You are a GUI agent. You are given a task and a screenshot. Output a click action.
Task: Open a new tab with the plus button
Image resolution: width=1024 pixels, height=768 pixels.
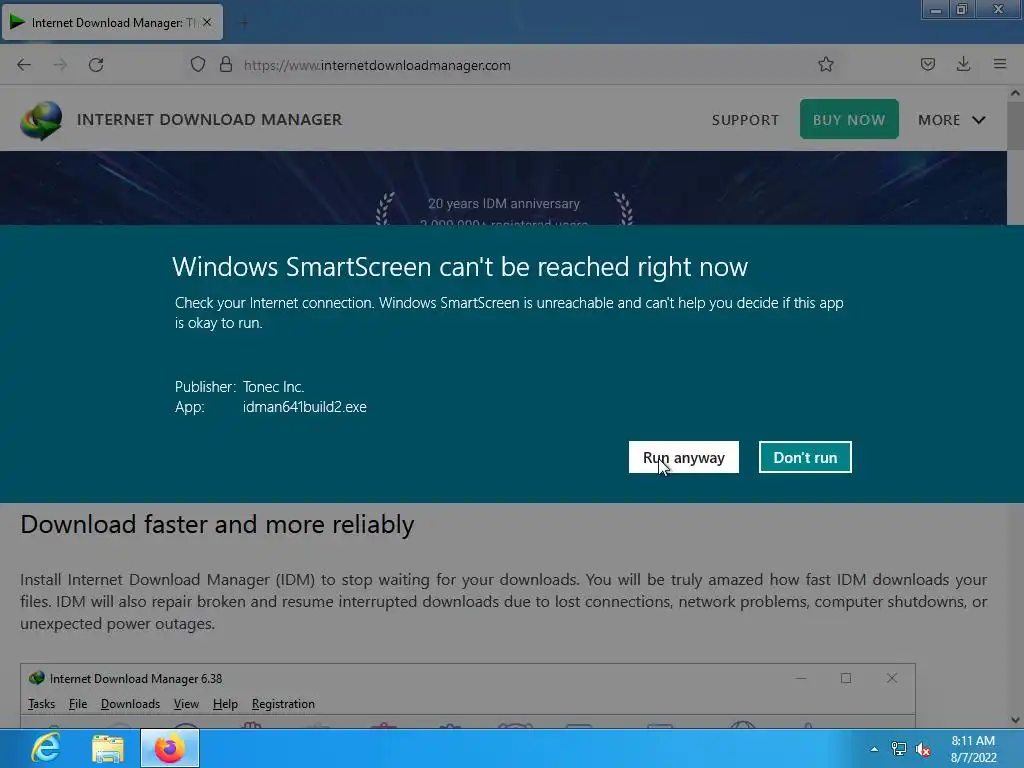tap(244, 23)
